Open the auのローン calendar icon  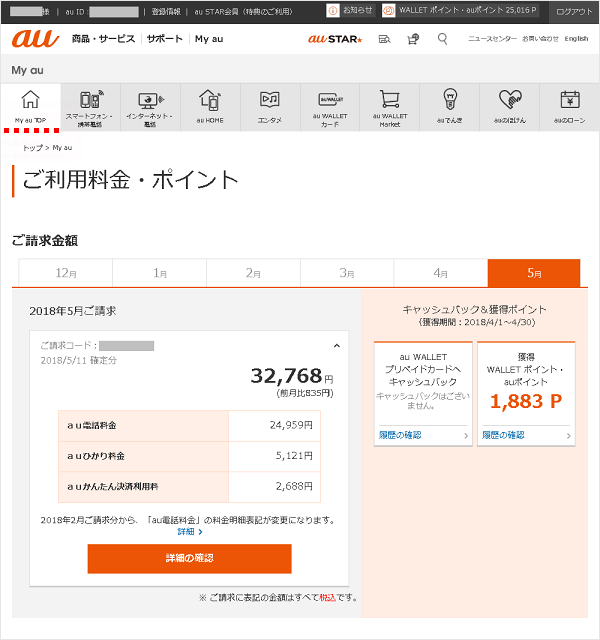tap(570, 100)
